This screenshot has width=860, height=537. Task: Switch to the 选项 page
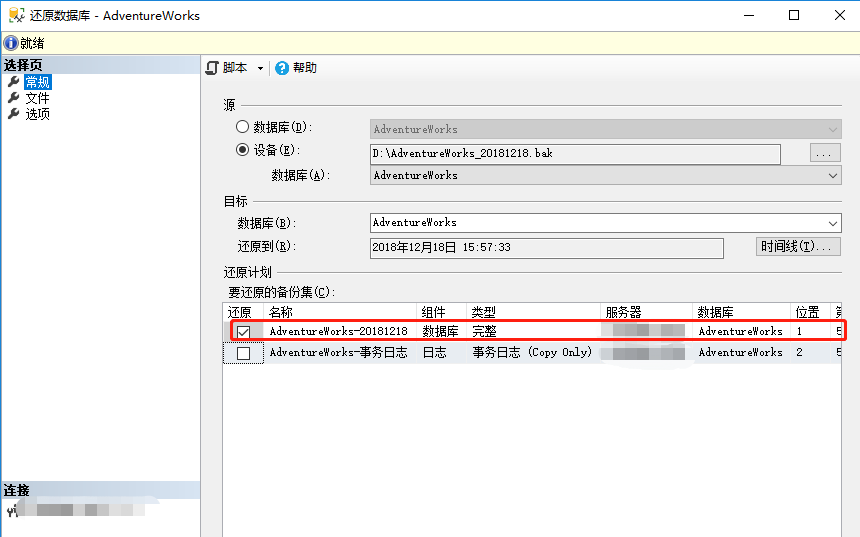click(x=37, y=114)
